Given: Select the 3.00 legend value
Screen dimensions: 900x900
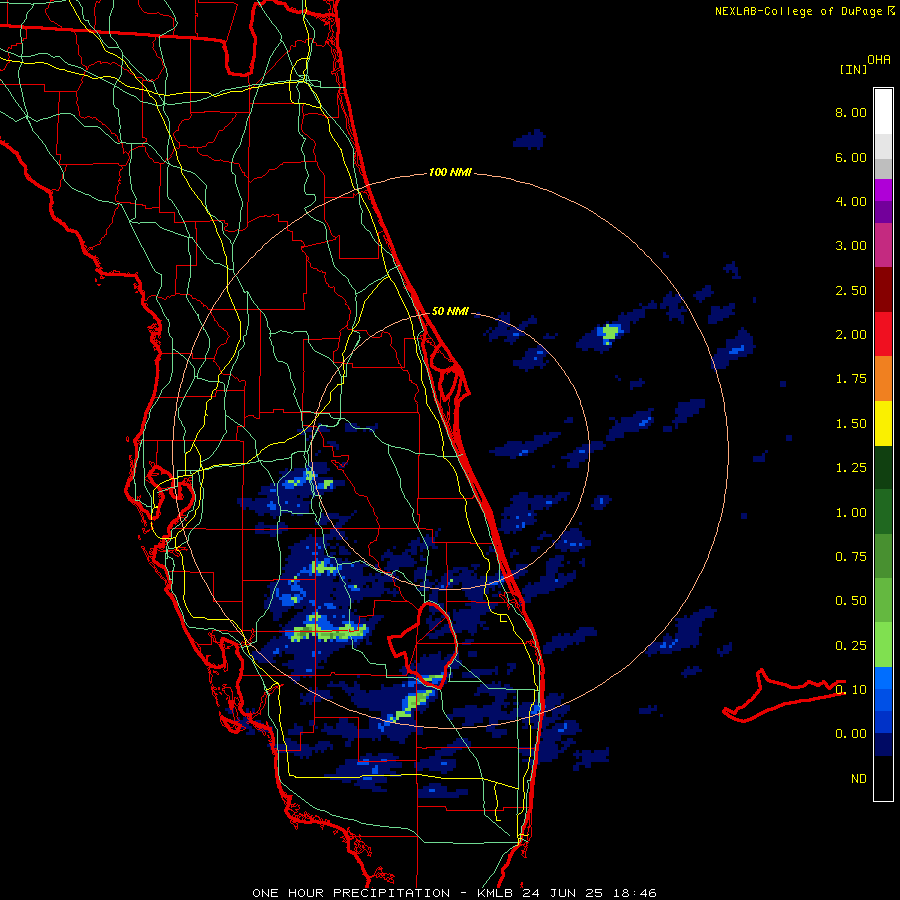Looking at the screenshot, I should [x=851, y=246].
